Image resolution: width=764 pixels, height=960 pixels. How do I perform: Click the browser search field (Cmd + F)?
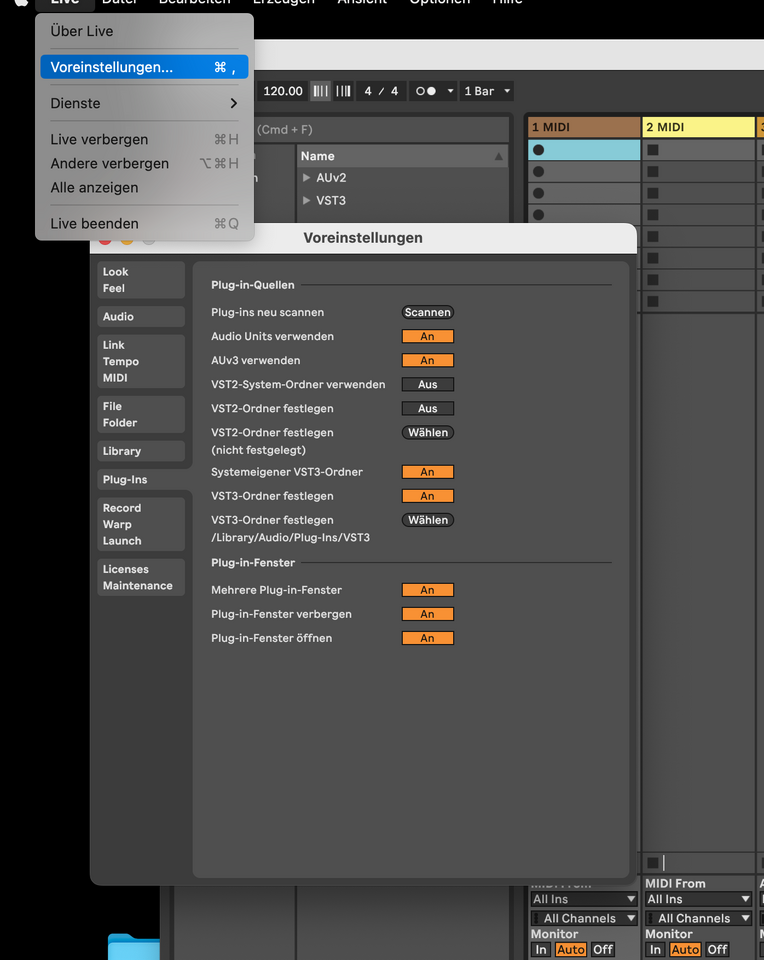click(x=381, y=129)
